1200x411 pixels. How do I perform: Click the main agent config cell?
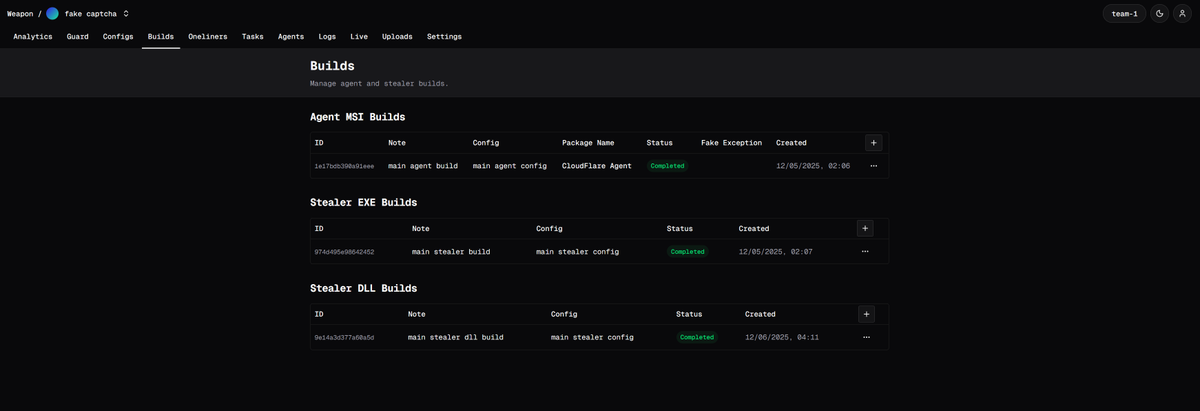pos(510,166)
